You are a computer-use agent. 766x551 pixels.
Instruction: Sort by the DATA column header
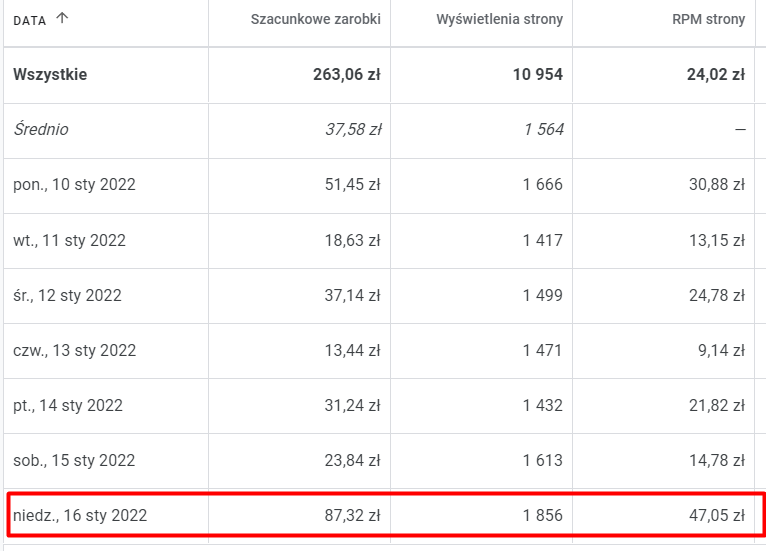tap(30, 20)
